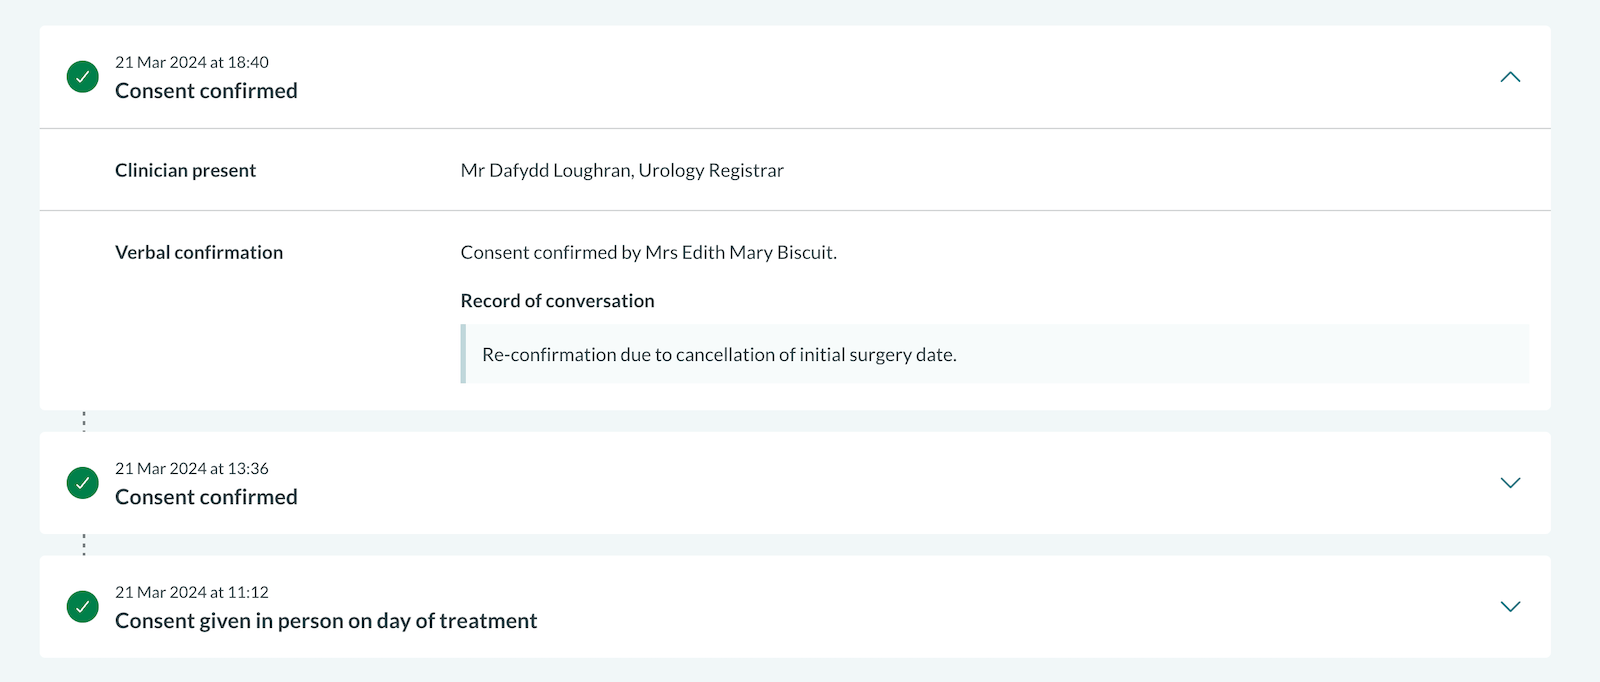Select the green tick icon on the 13:36 entry
Image resolution: width=1600 pixels, height=682 pixels.
click(x=82, y=483)
